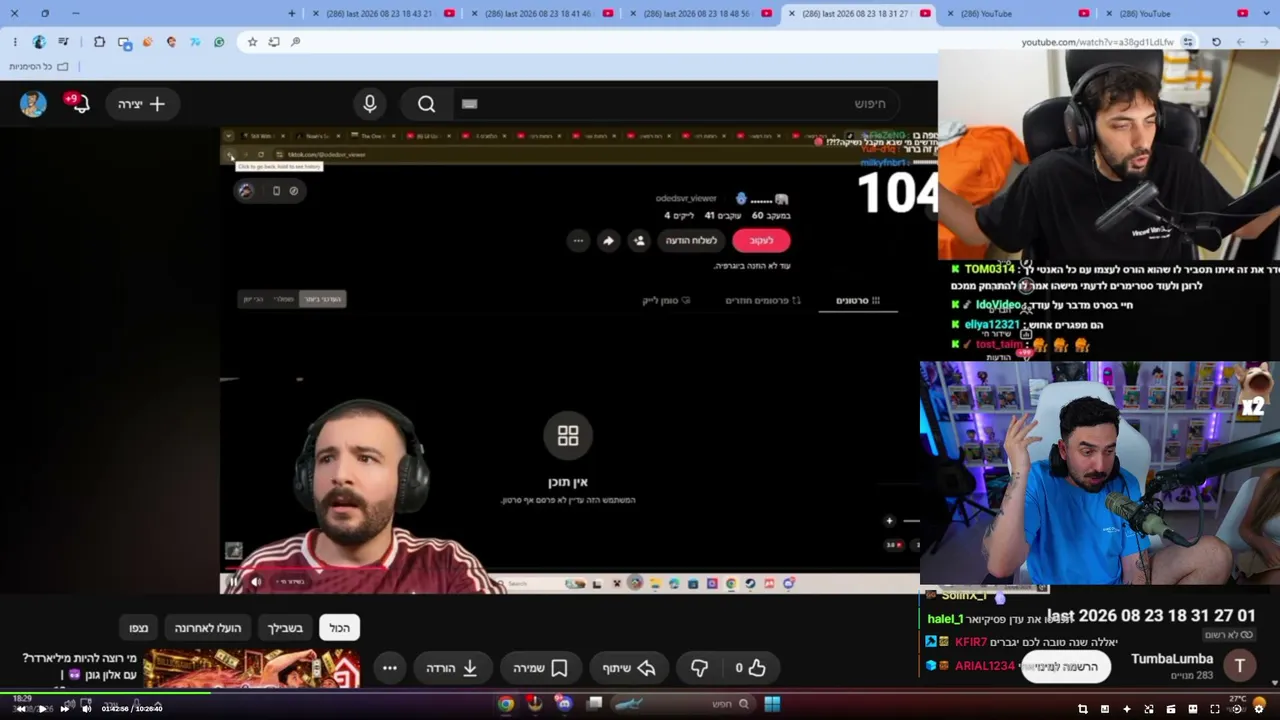Close the active 18 31 27 browser tab

792,14
